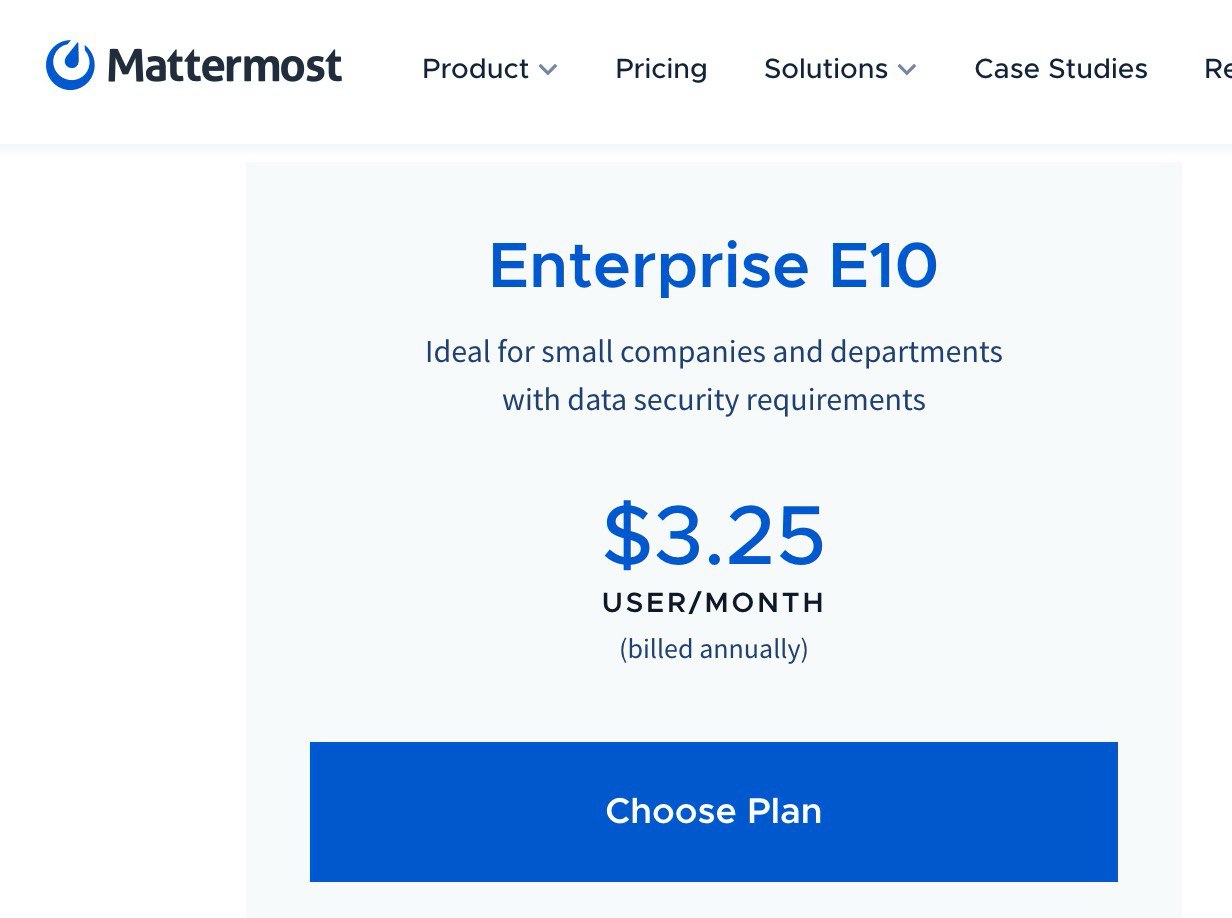1232x918 pixels.
Task: Click the $3.25 price figure
Action: point(714,535)
